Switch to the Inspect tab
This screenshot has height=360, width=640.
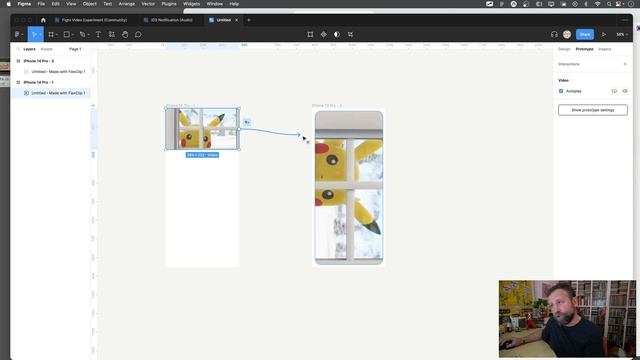coord(605,49)
